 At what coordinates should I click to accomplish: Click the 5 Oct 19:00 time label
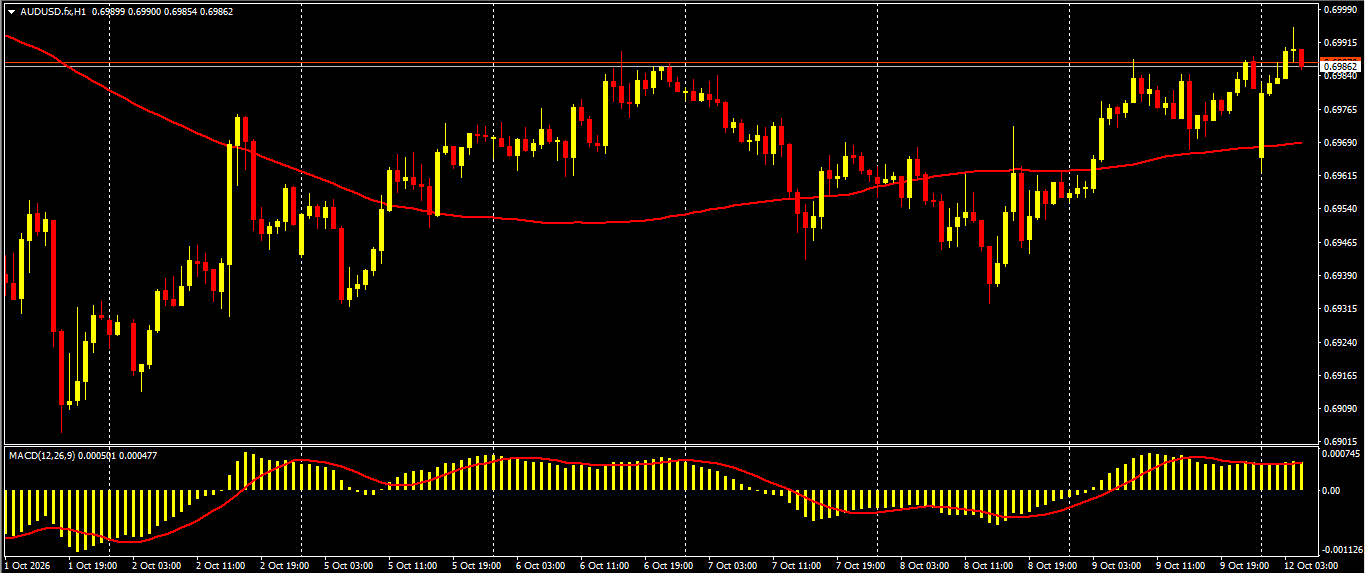point(476,565)
